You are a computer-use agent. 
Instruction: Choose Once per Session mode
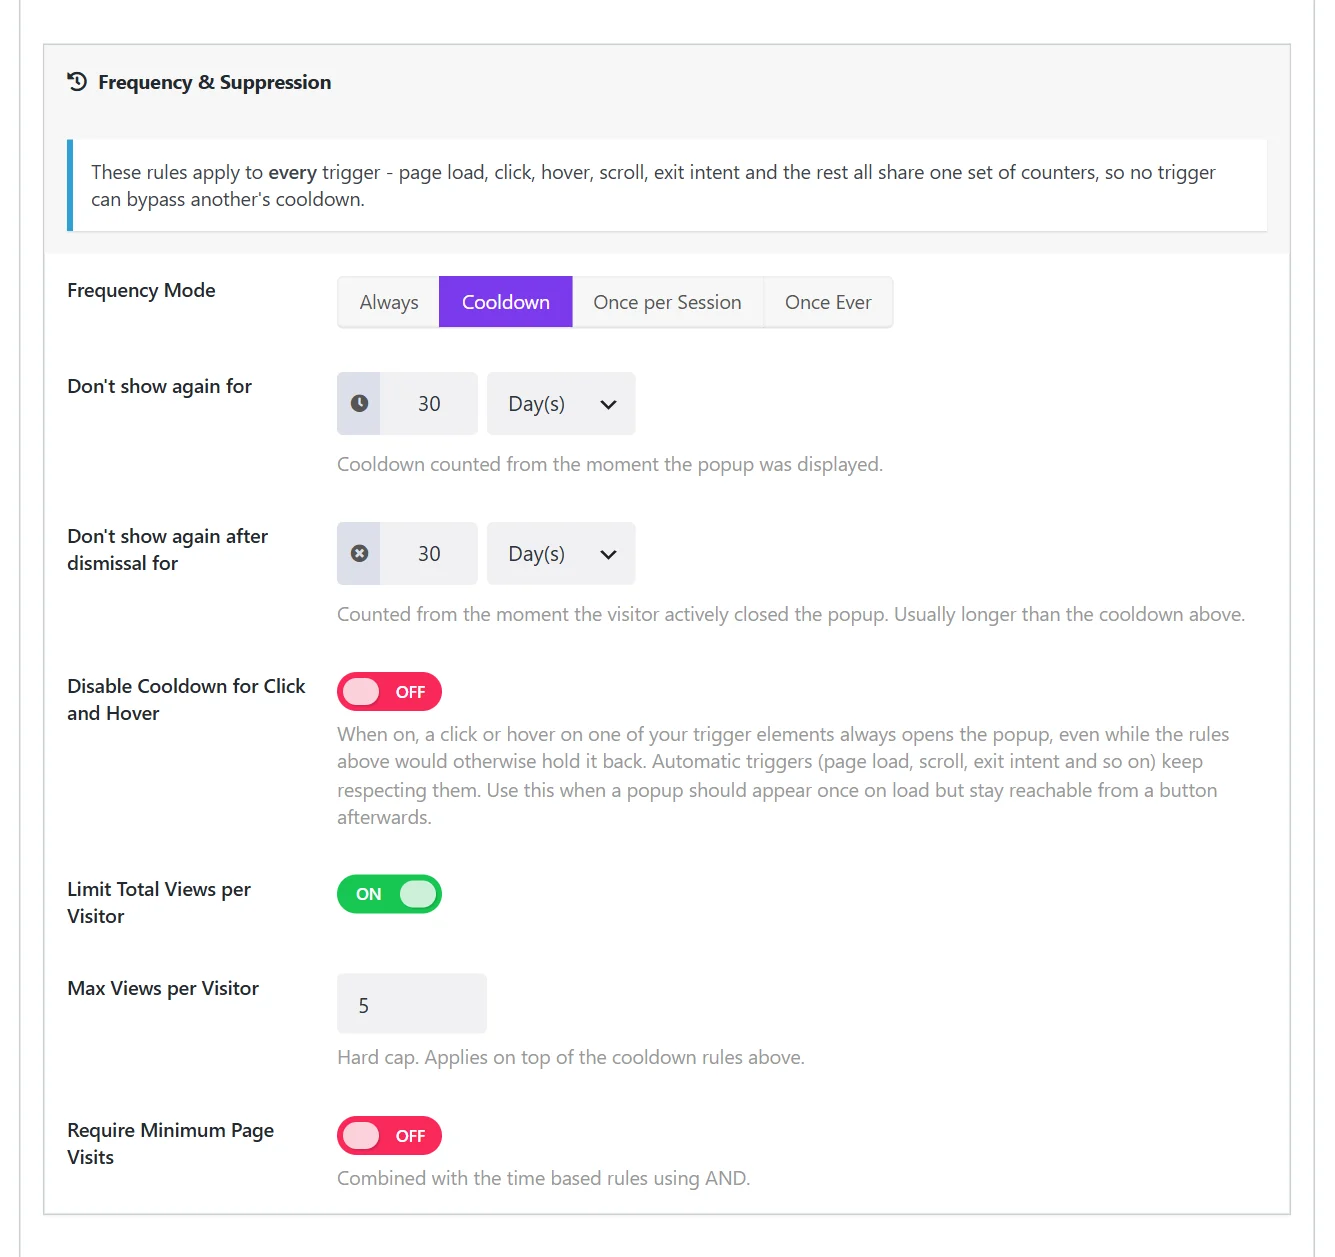(668, 302)
